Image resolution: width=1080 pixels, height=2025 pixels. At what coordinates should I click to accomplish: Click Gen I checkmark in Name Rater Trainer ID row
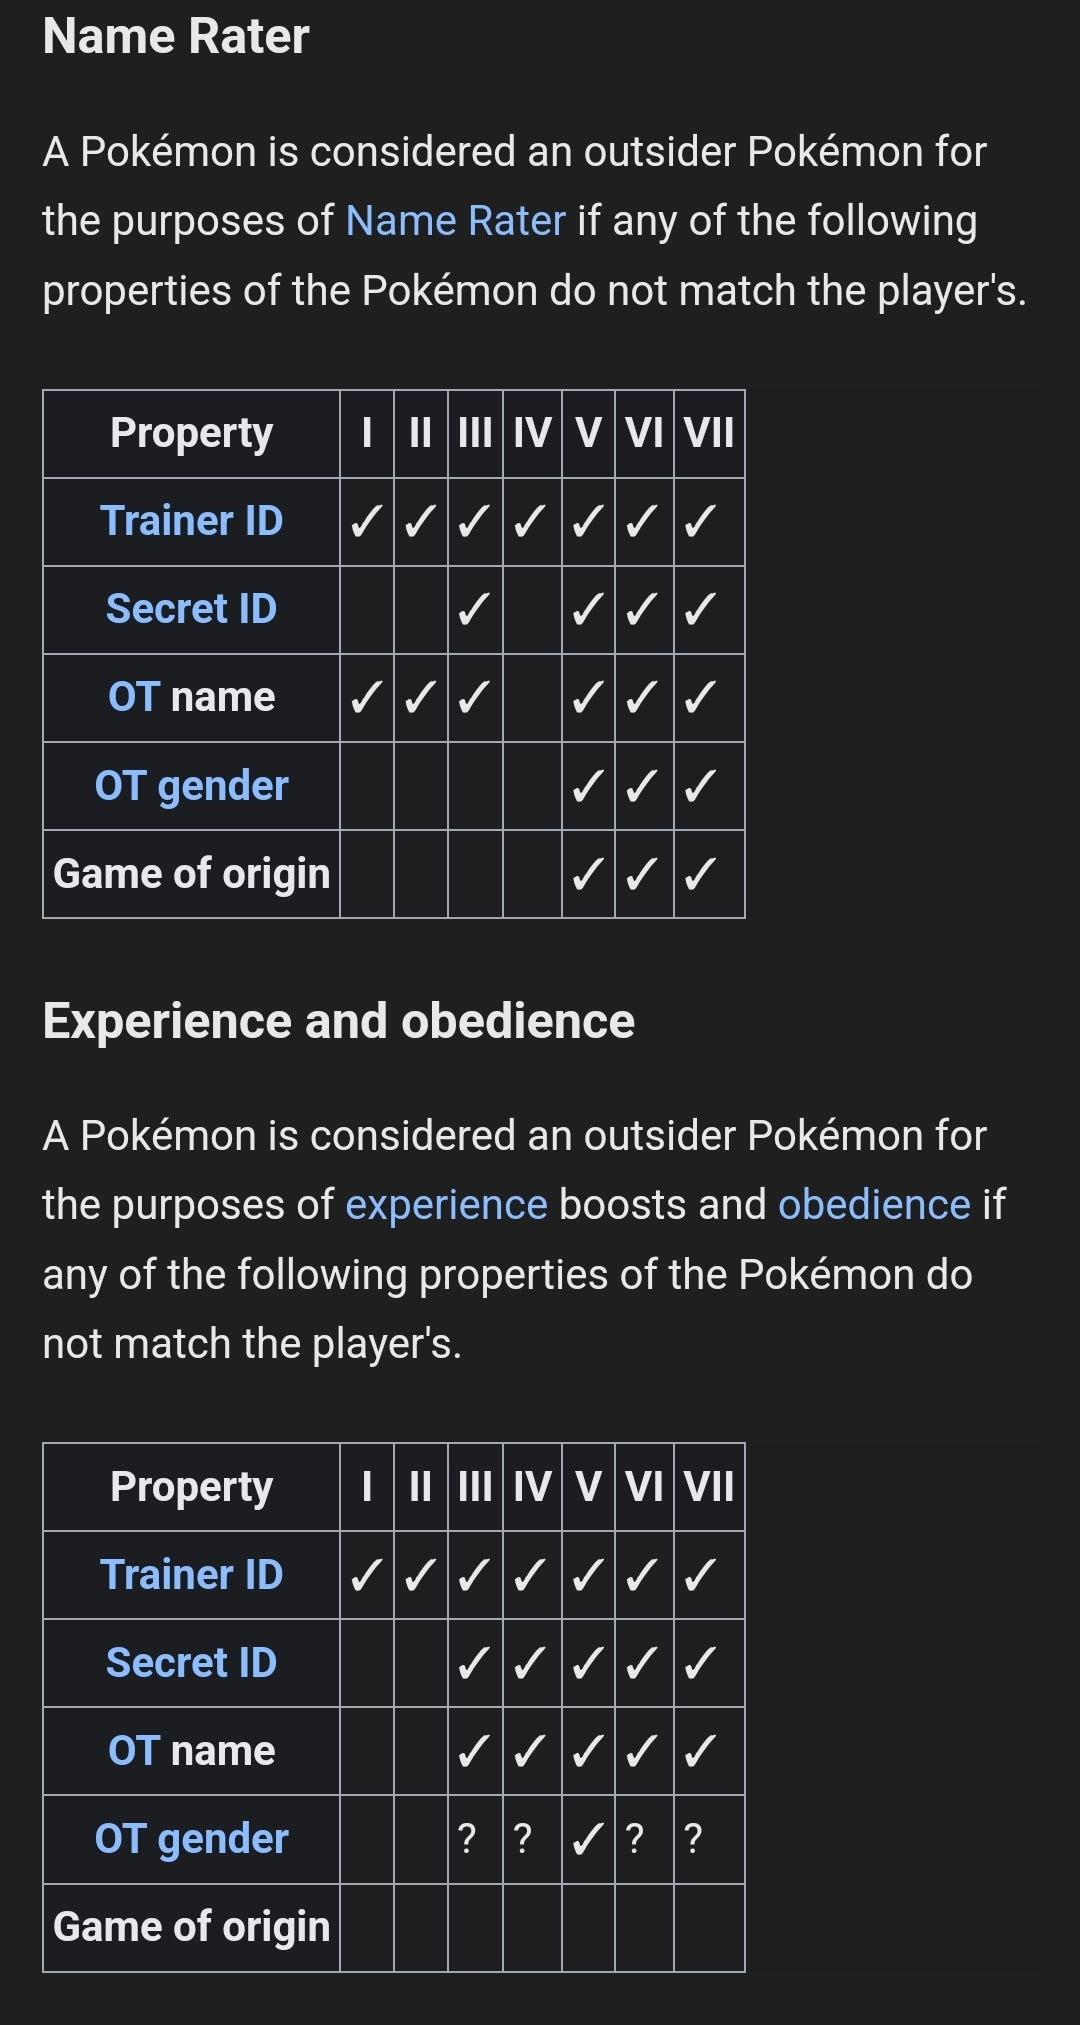pos(366,521)
